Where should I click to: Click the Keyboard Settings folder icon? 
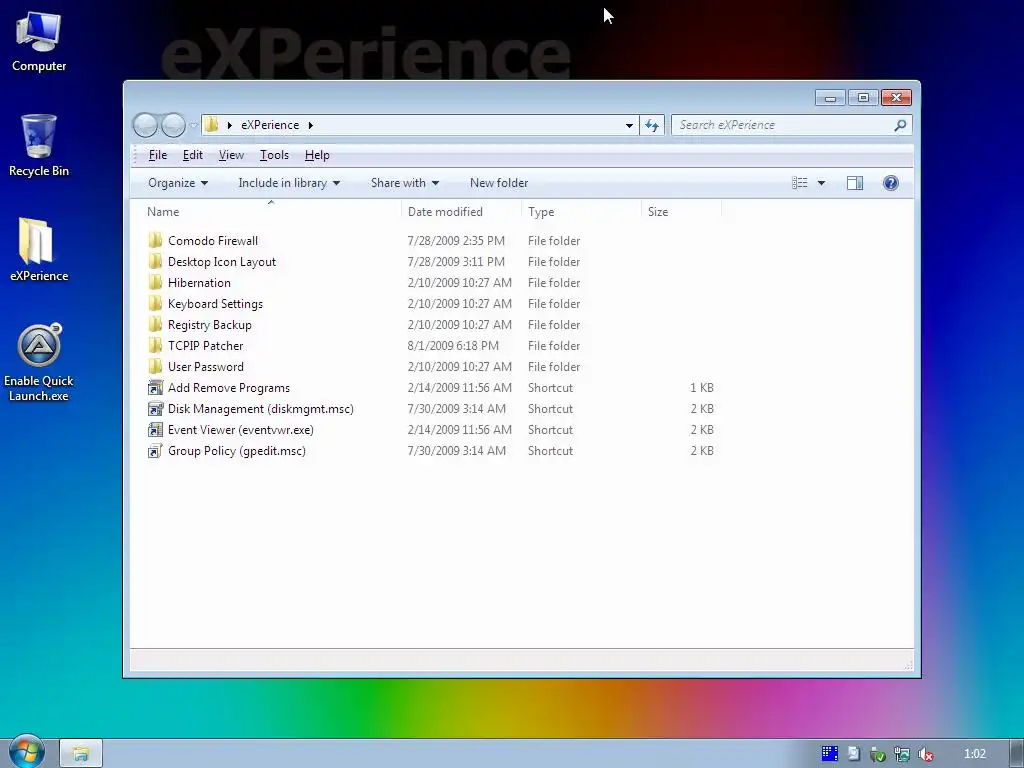point(155,303)
